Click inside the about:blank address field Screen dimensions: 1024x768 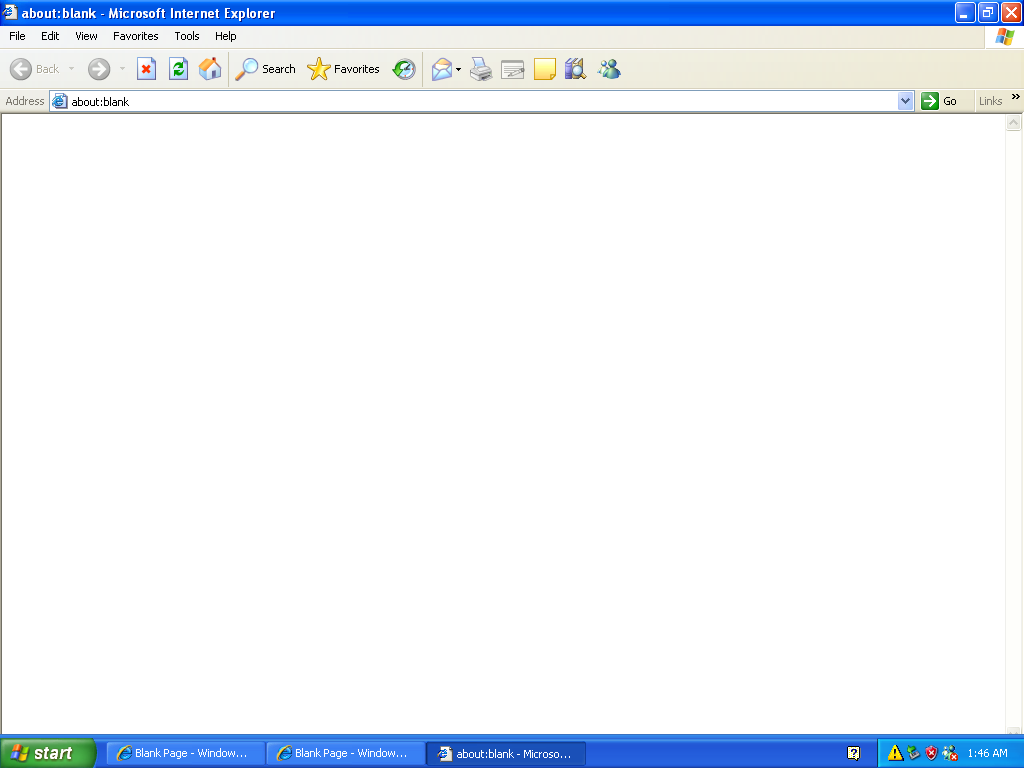(x=480, y=101)
